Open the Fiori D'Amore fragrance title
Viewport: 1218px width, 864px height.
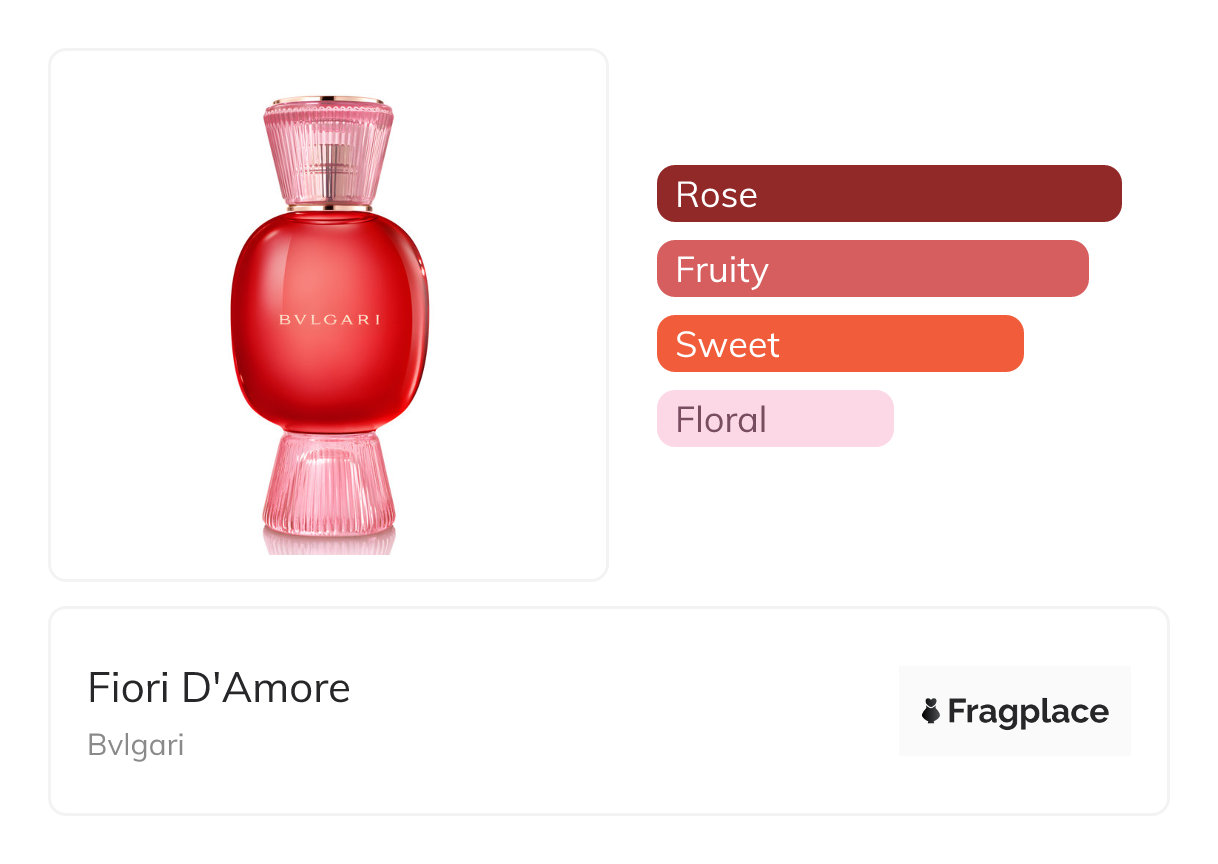(x=219, y=688)
